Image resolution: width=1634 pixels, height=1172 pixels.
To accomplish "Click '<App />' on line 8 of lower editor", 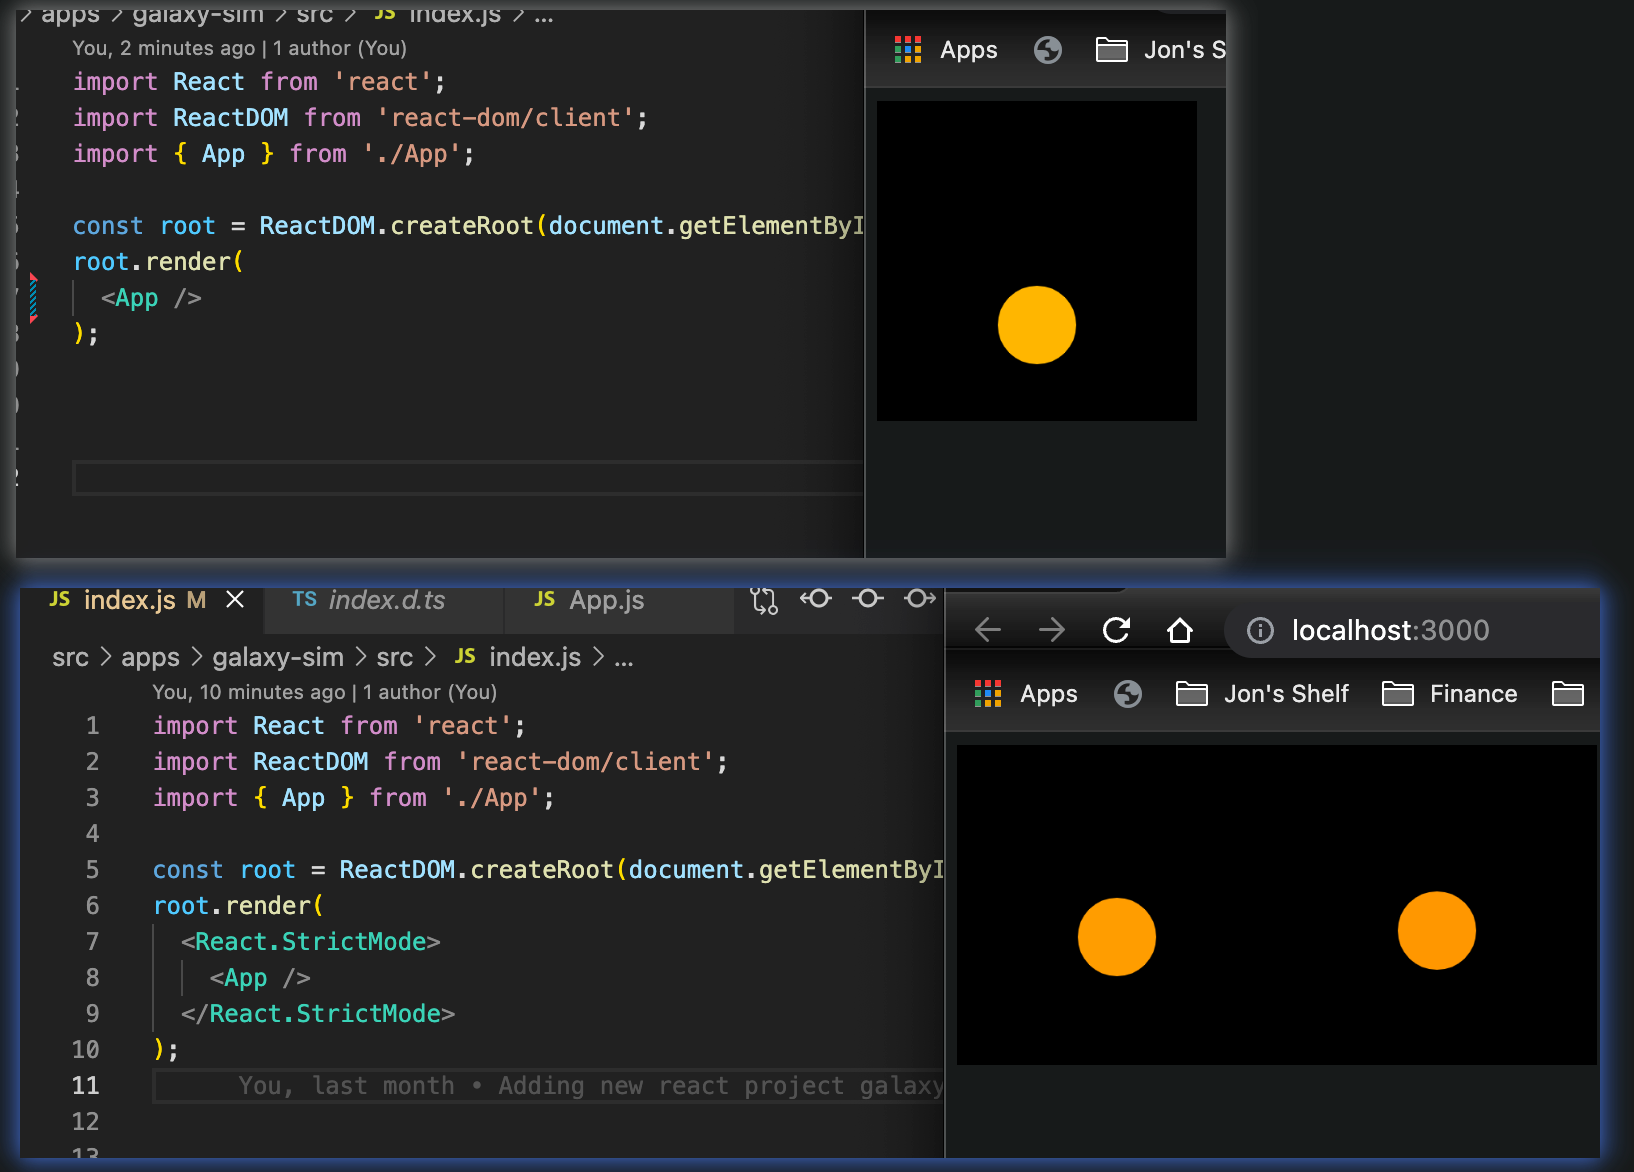I will (x=260, y=978).
